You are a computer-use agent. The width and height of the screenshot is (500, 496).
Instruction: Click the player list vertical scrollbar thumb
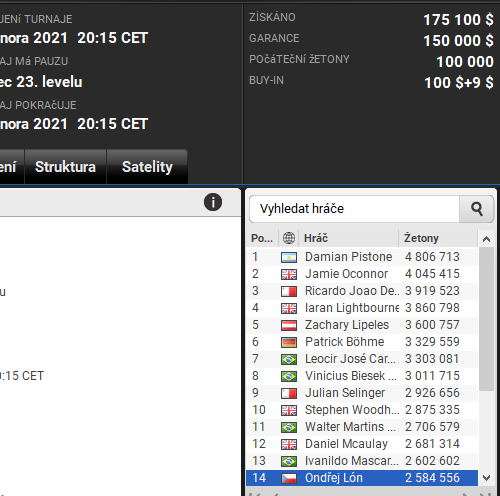coord(486,319)
